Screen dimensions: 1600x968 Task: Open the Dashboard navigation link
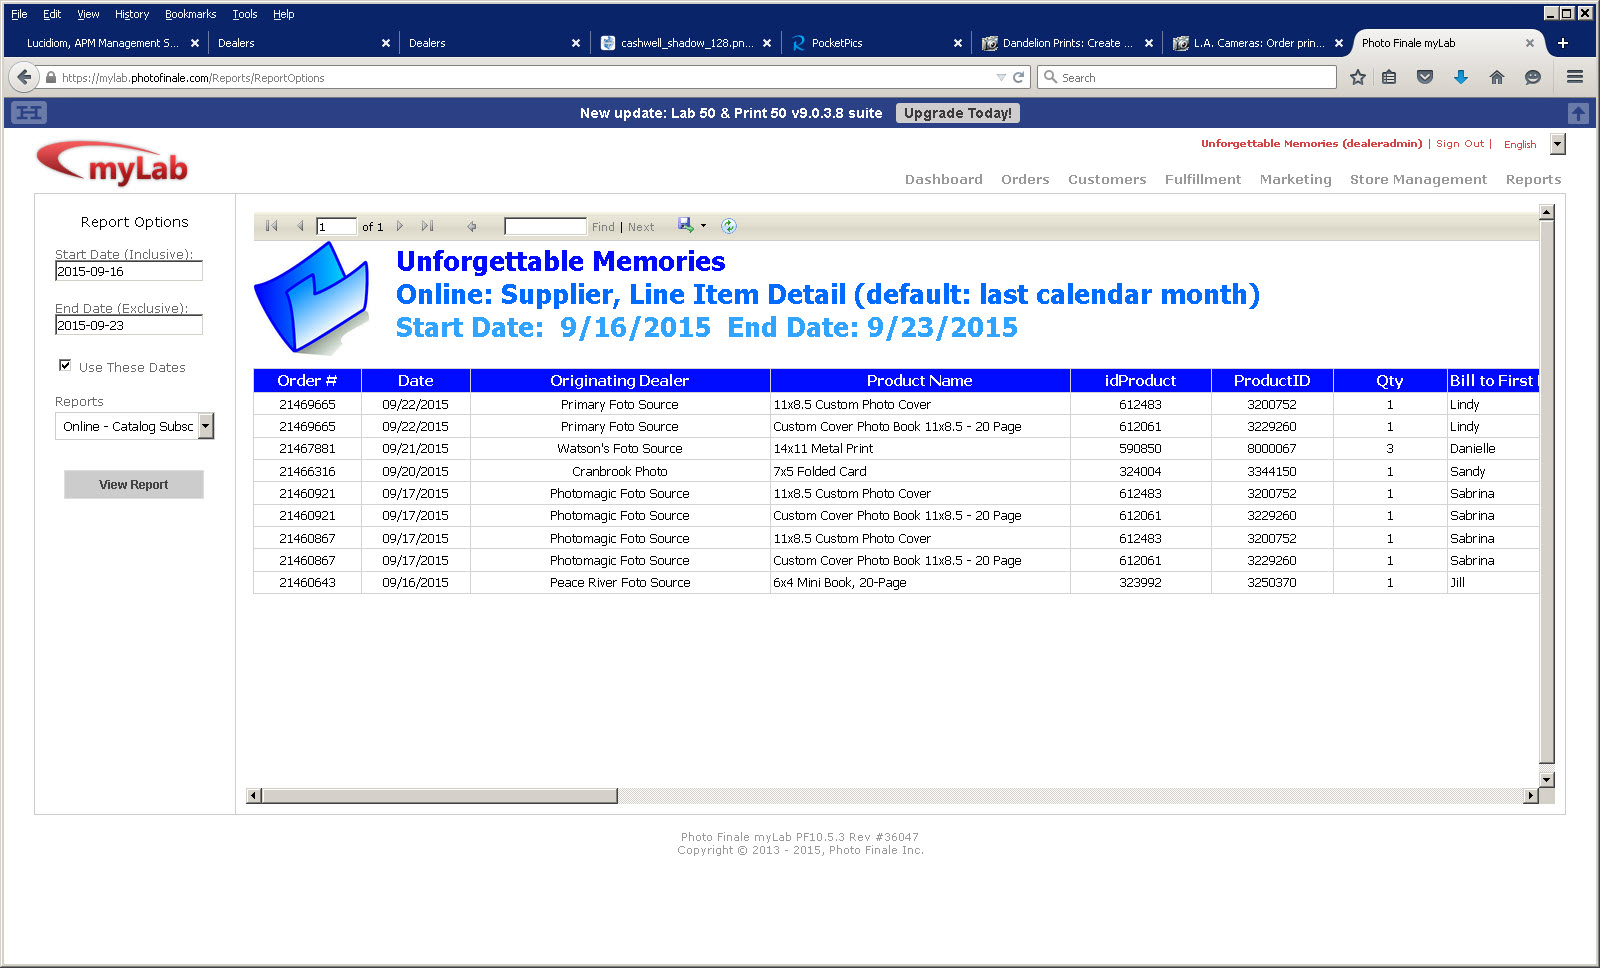pos(944,180)
